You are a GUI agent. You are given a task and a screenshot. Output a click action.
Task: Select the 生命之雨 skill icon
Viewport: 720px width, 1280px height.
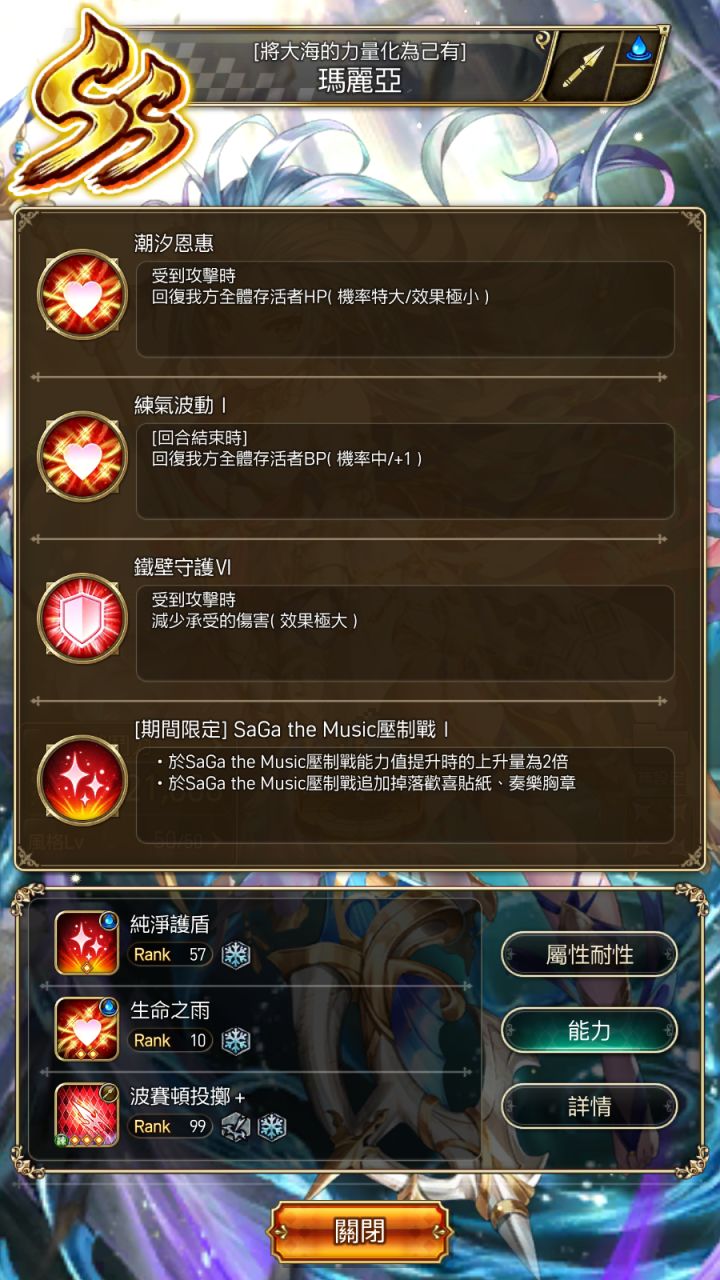pos(87,1029)
